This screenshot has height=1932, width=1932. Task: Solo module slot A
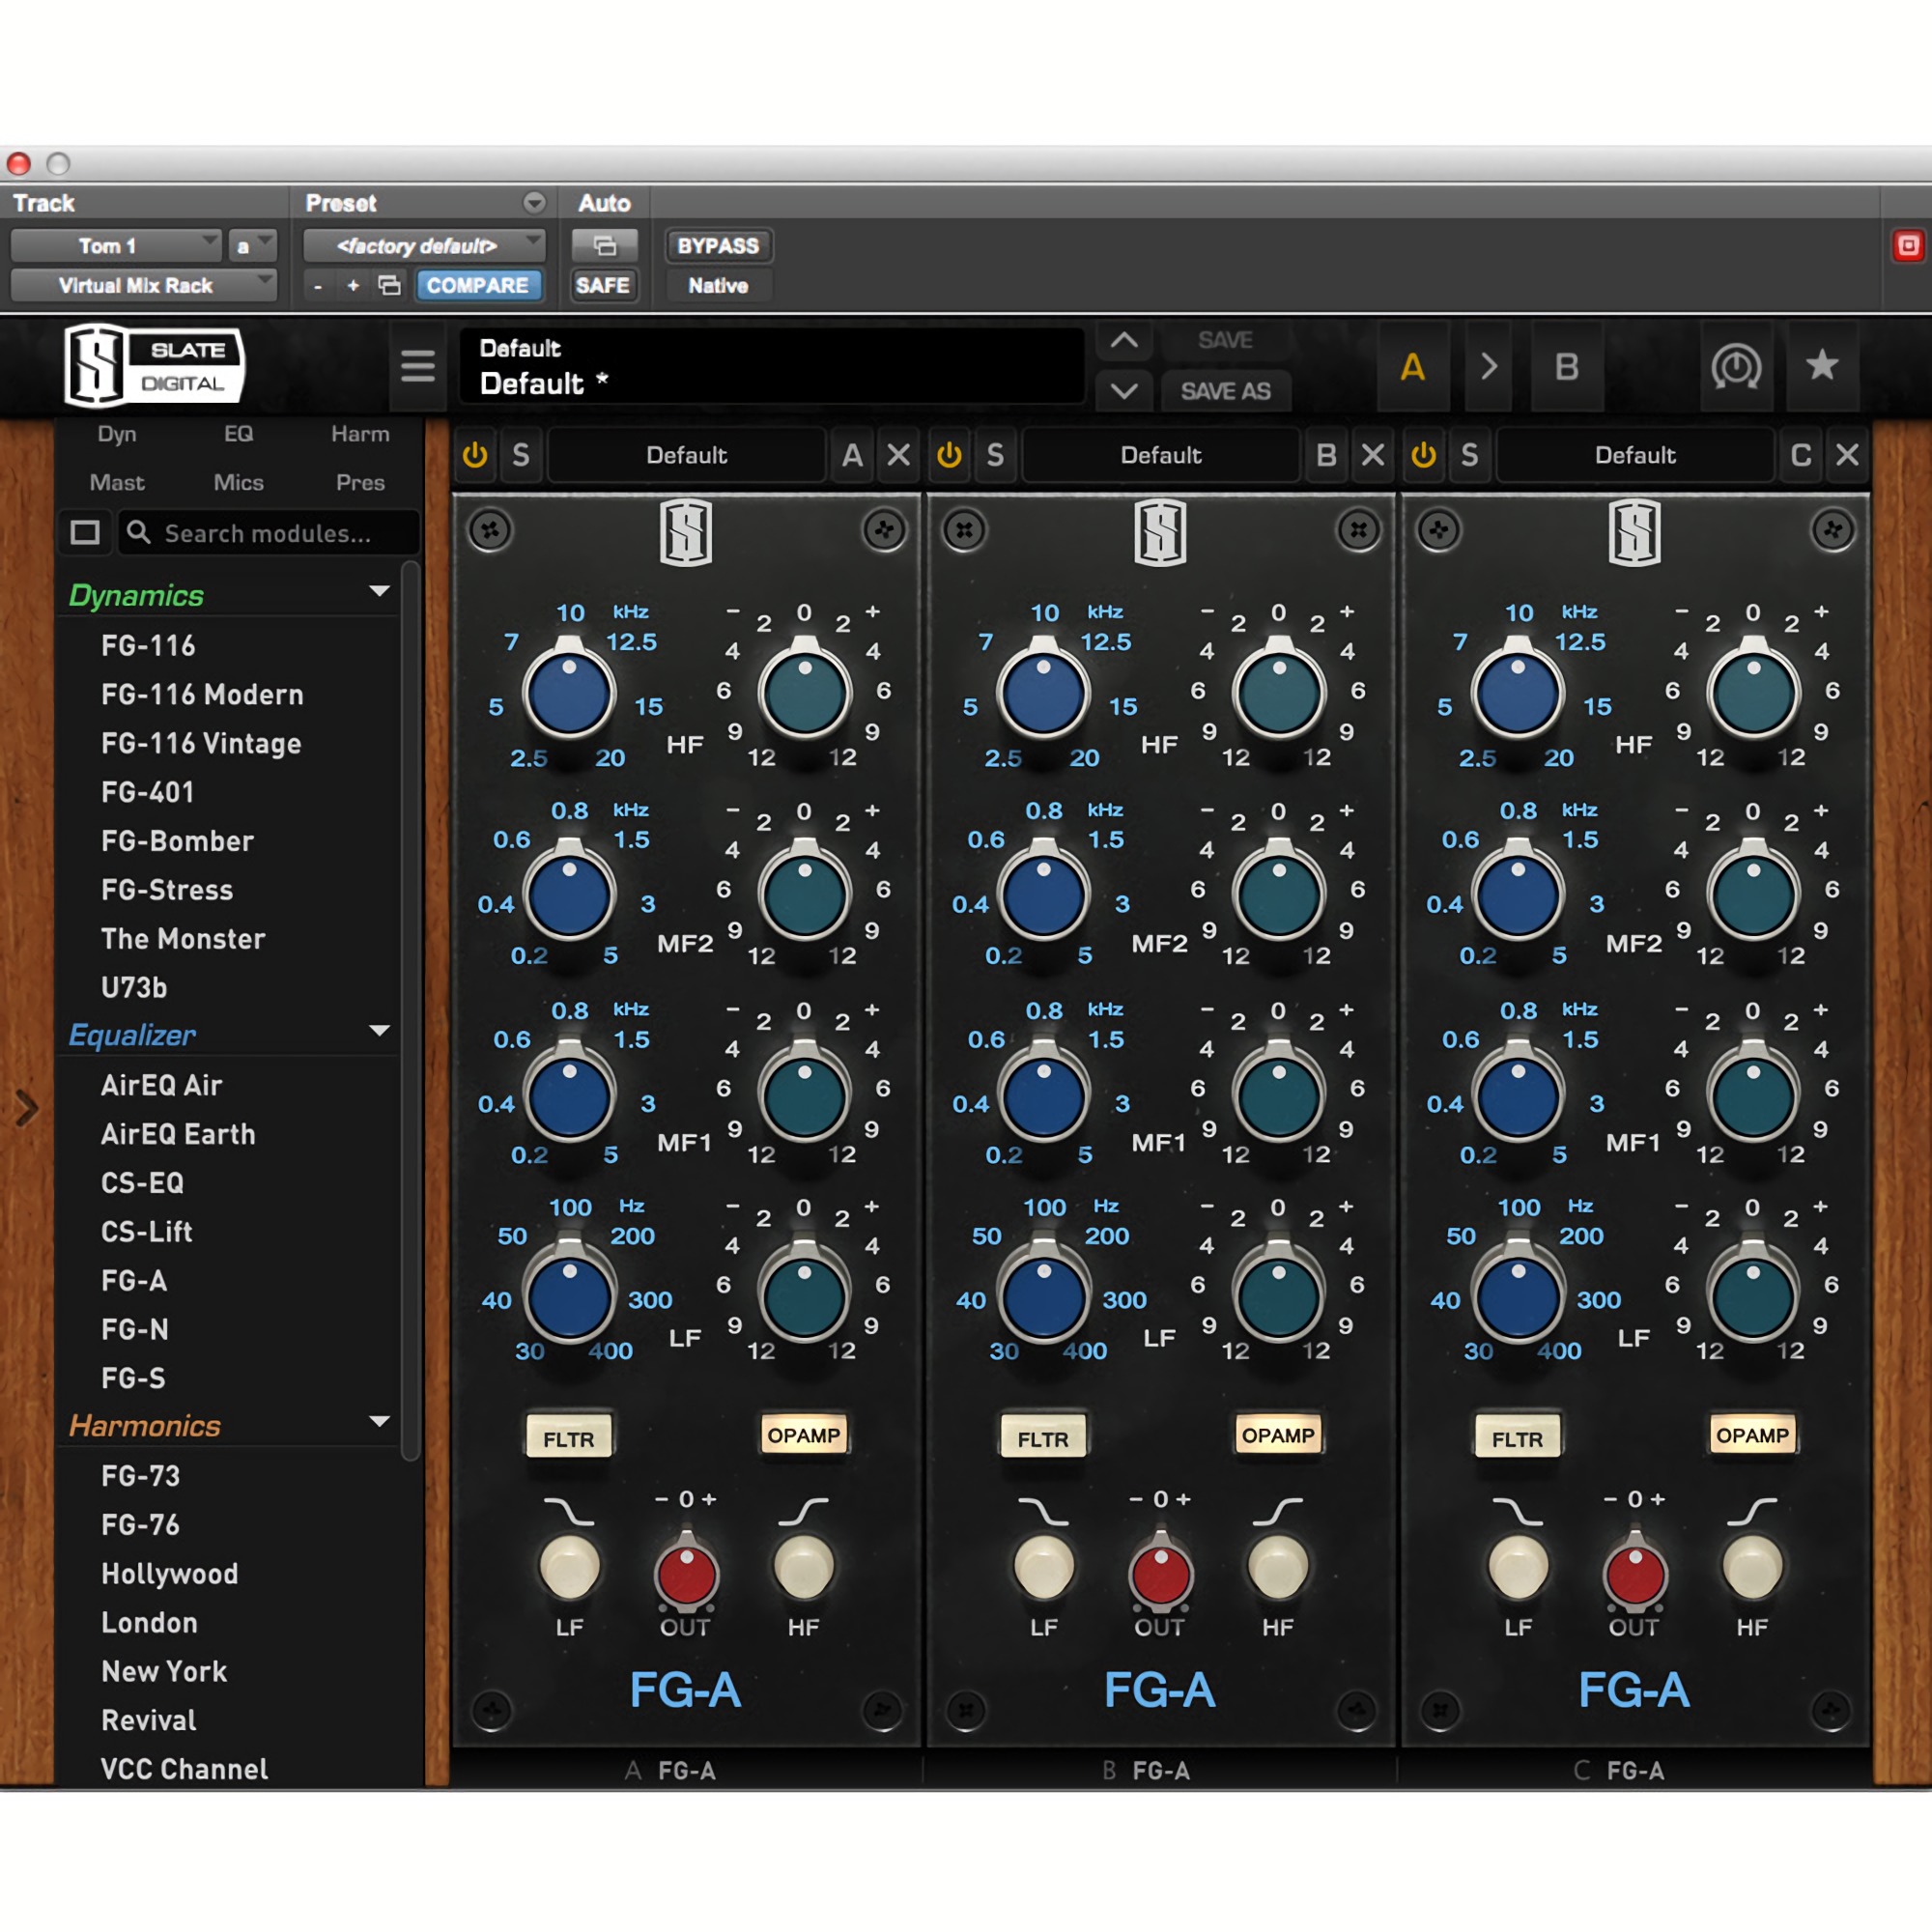521,455
